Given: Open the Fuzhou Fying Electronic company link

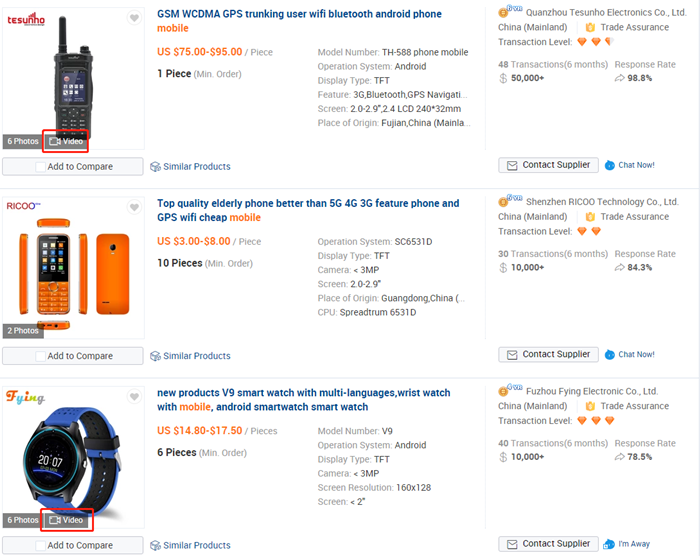Looking at the screenshot, I should (584, 391).
